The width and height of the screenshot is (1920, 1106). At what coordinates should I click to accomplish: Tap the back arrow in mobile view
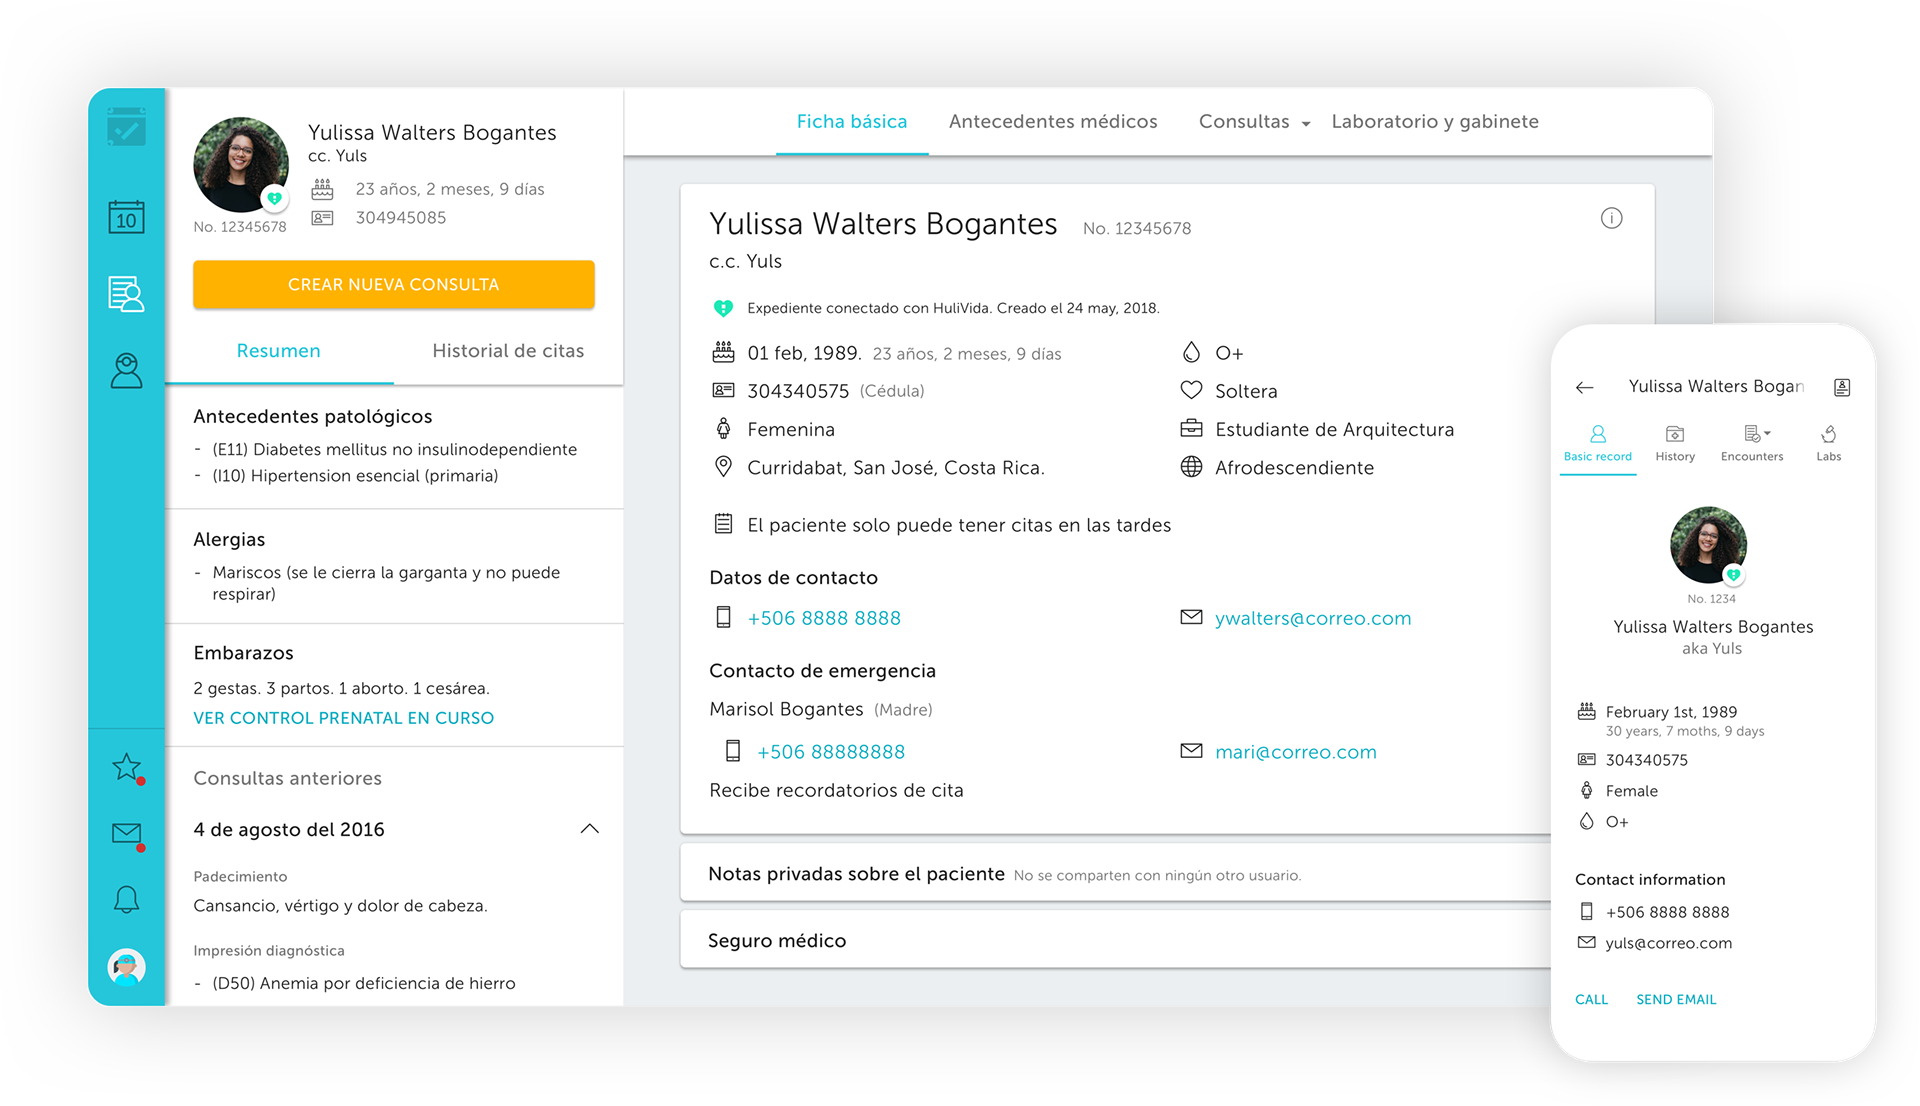[x=1584, y=387]
